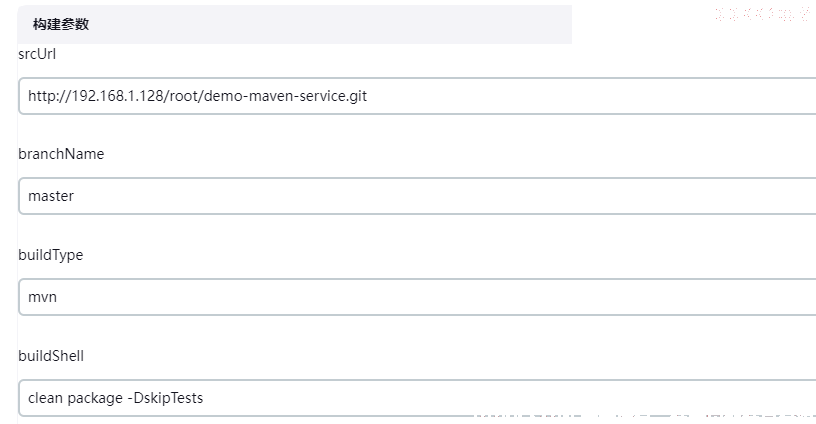Click the '-DskipTests' flag in buildShell
816x424 pixels.
coord(165,398)
